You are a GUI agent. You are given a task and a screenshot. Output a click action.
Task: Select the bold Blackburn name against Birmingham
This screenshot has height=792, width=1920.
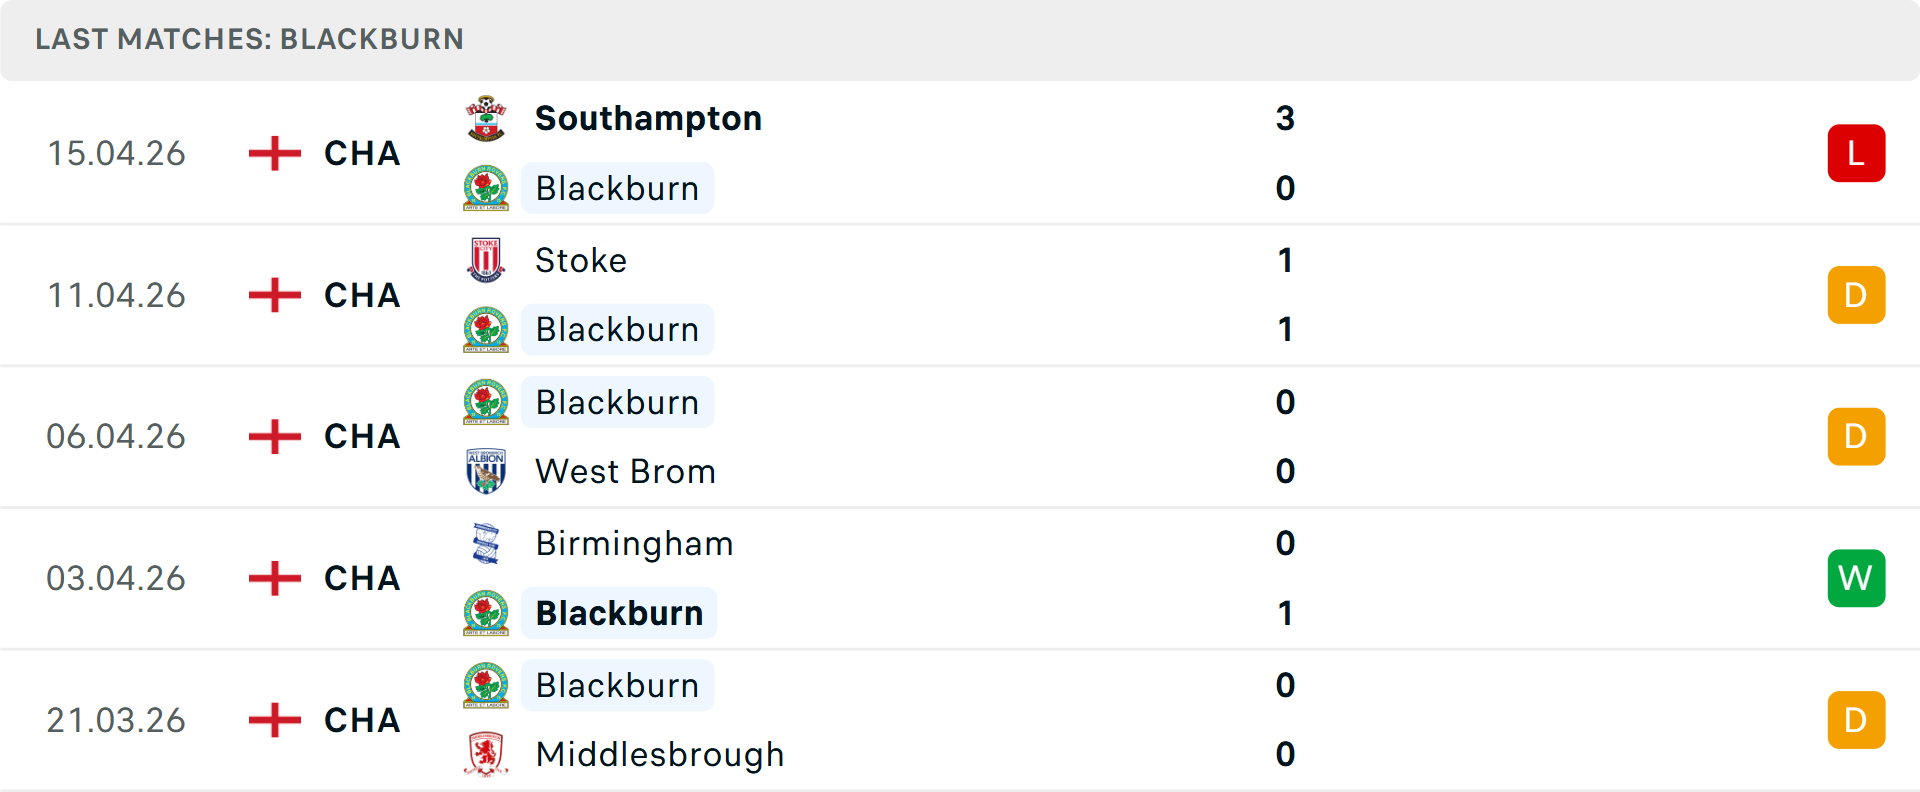pos(619,613)
